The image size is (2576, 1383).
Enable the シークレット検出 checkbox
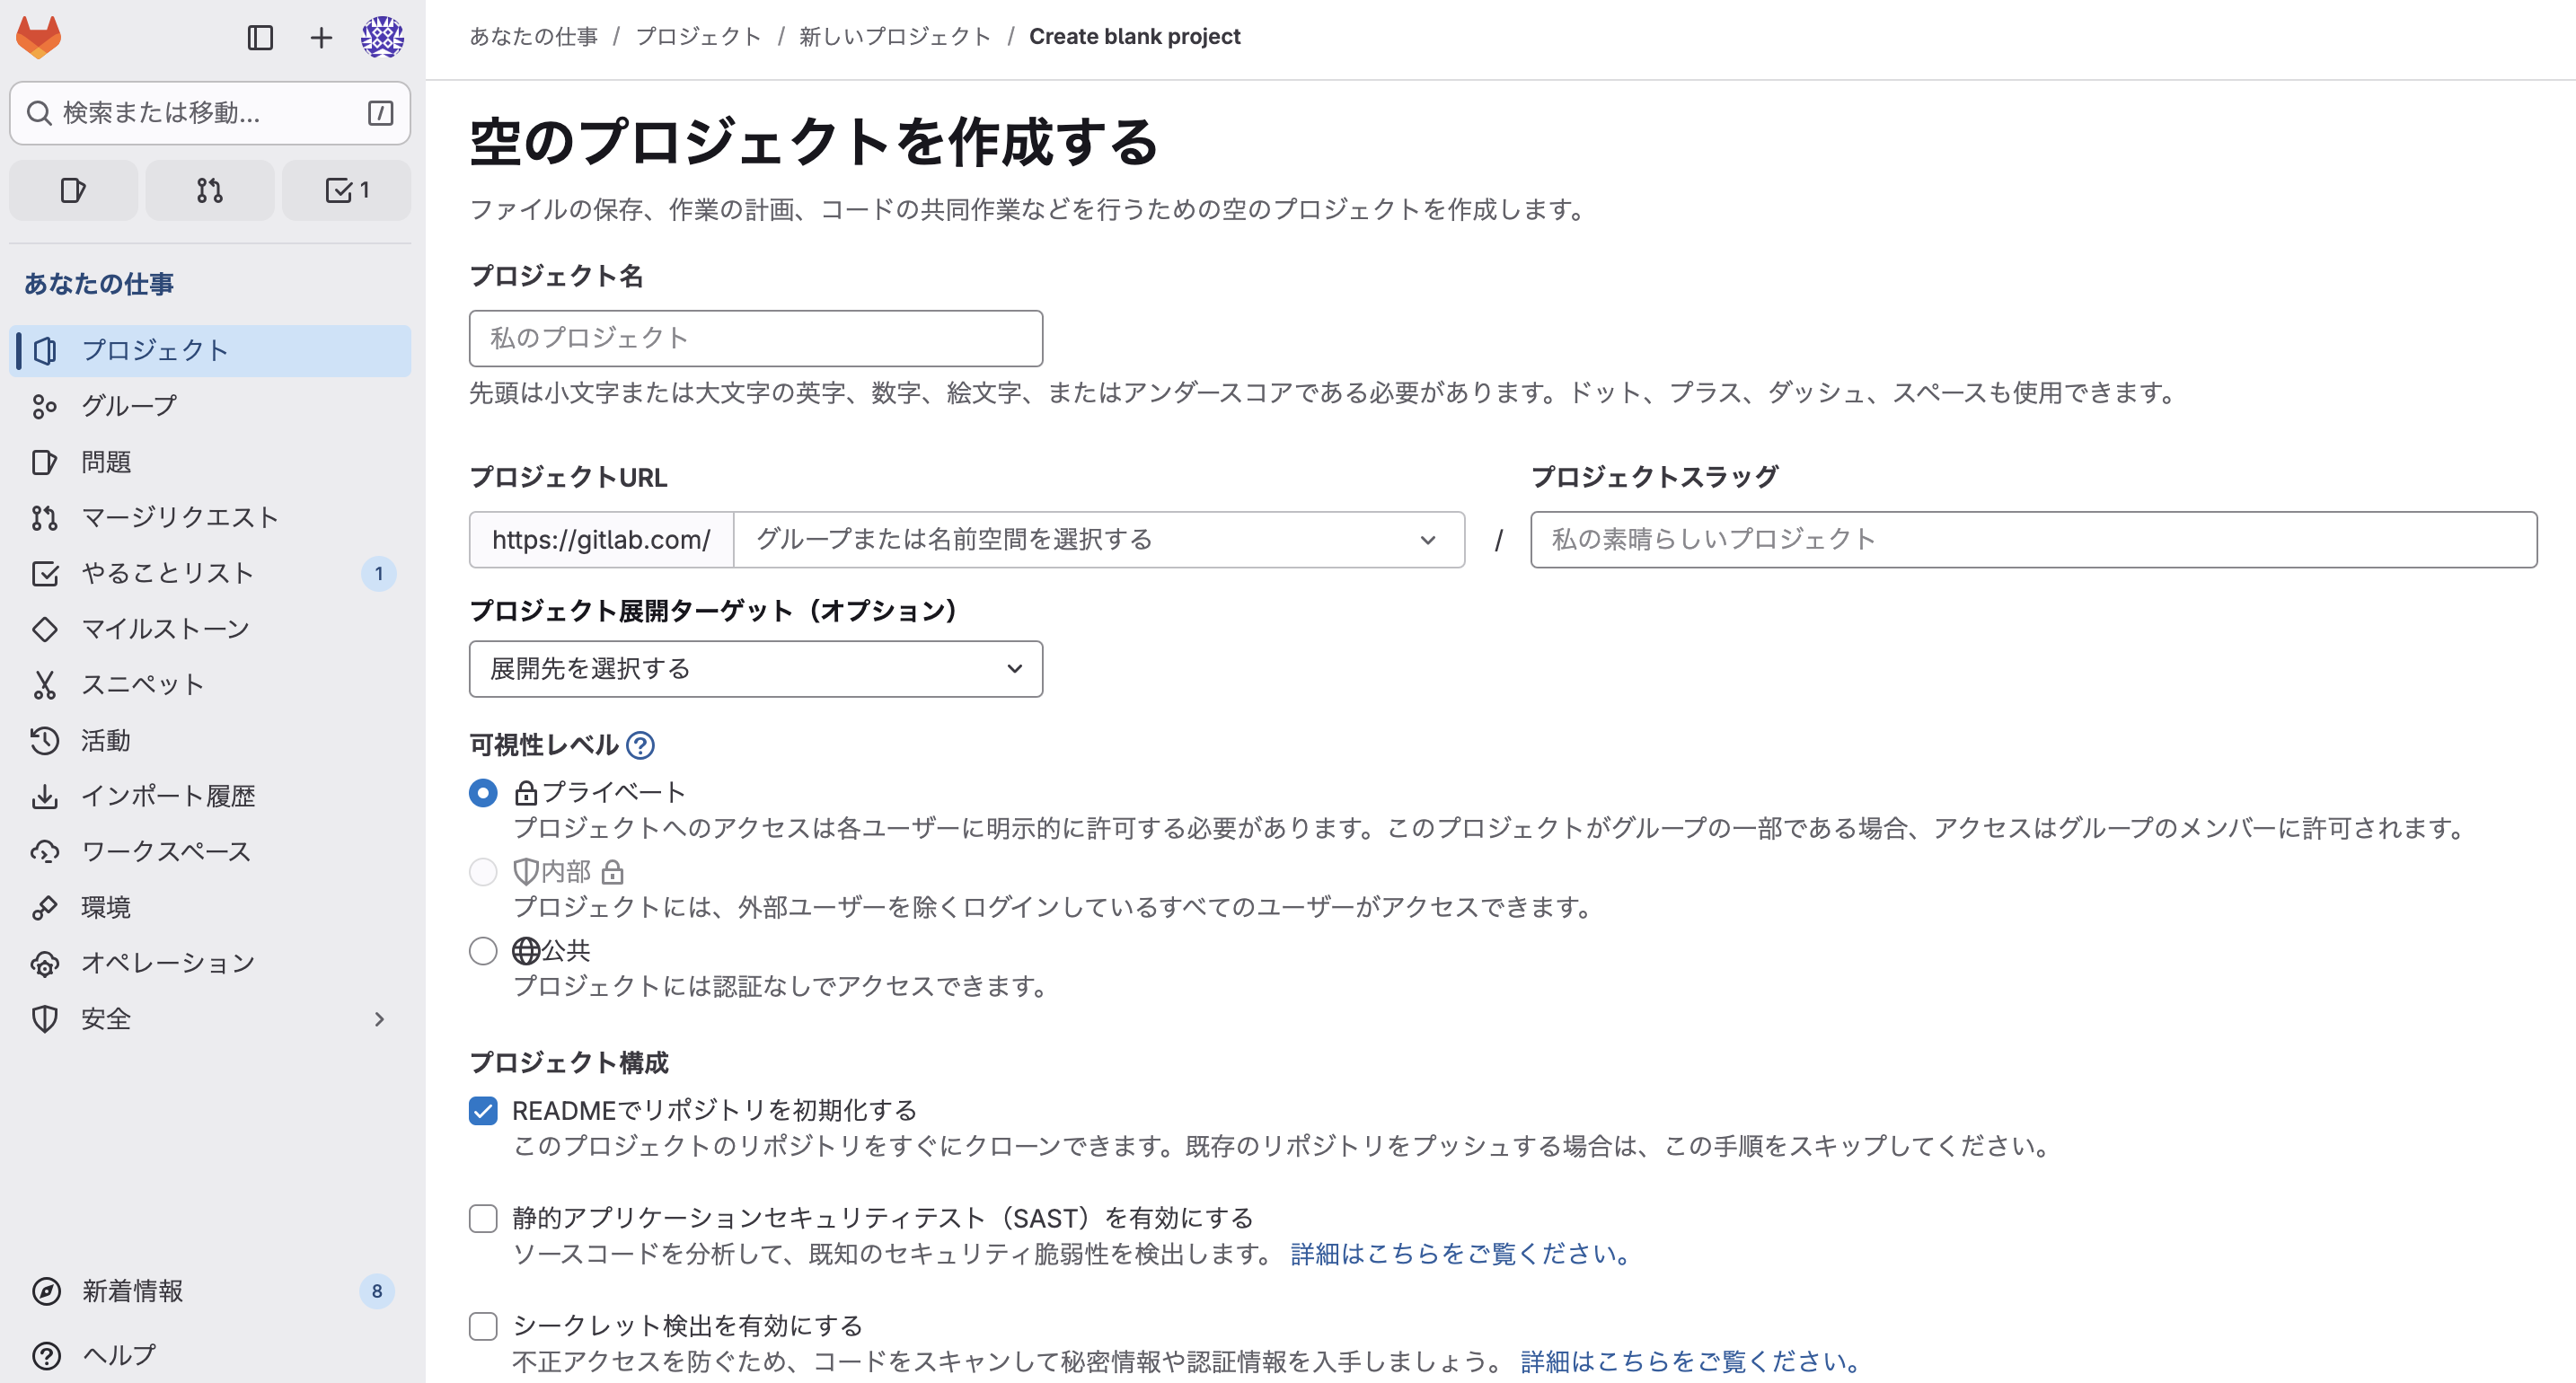(x=483, y=1327)
